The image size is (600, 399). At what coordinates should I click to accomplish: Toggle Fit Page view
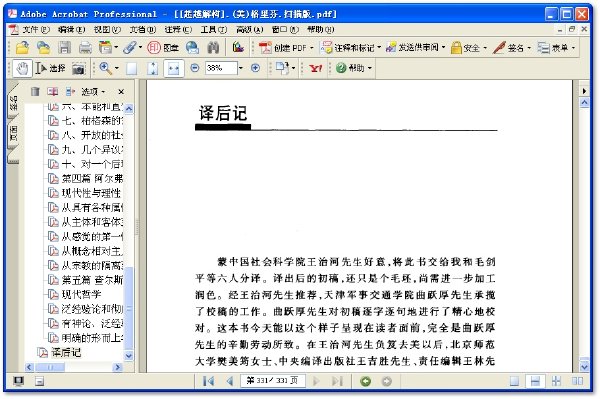click(x=152, y=68)
